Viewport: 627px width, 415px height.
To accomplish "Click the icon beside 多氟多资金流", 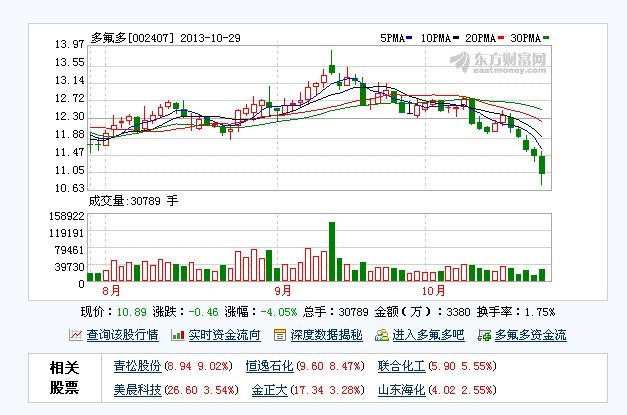I will pyautogui.click(x=484, y=335).
